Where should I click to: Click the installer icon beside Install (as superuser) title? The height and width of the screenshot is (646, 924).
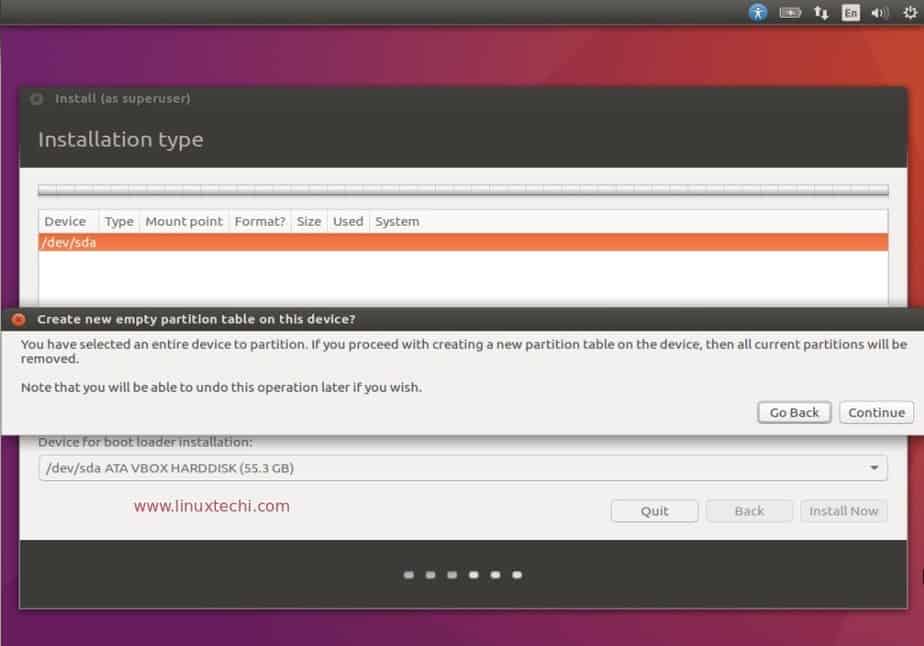[x=36, y=98]
